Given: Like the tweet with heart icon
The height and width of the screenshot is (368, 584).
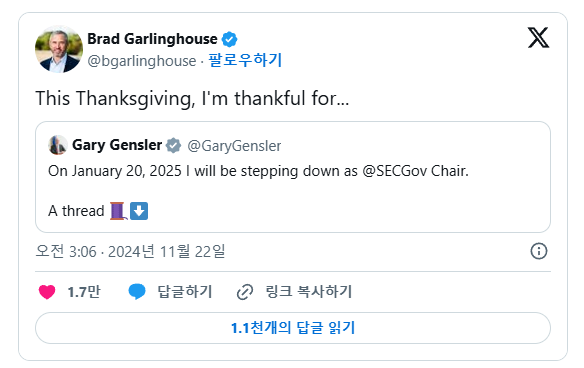Looking at the screenshot, I should pyautogui.click(x=47, y=292).
